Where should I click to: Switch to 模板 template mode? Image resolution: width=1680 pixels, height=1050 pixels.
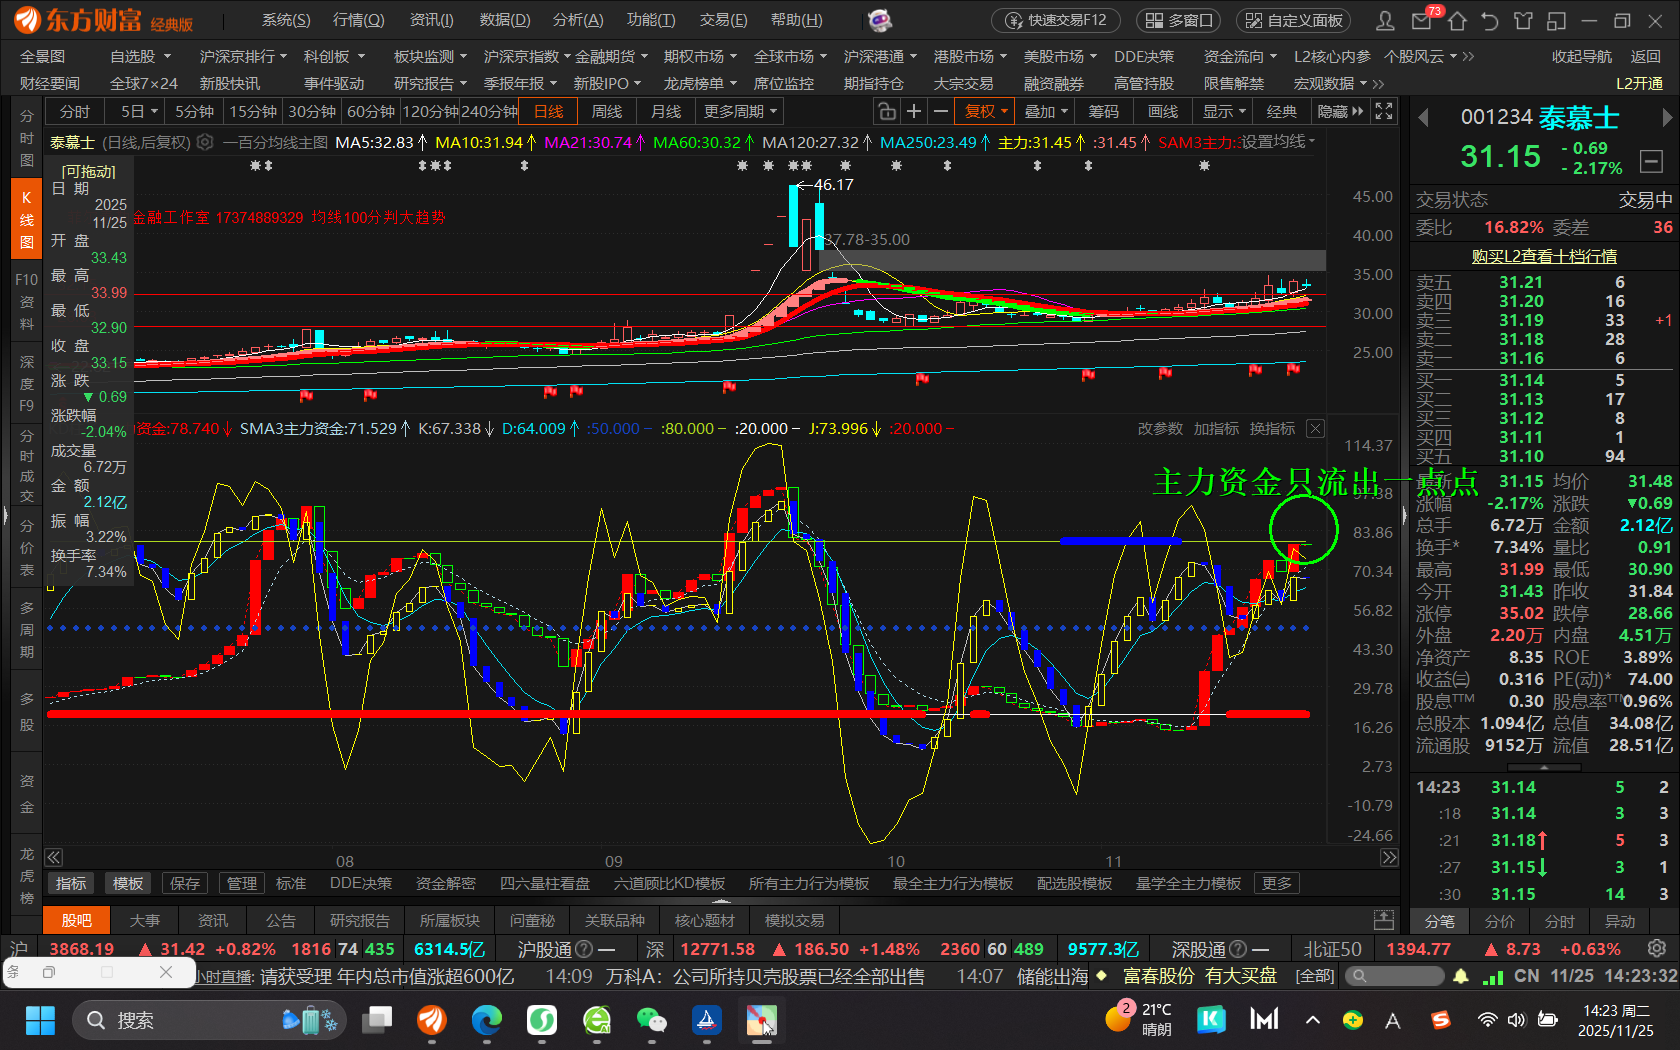[128, 883]
